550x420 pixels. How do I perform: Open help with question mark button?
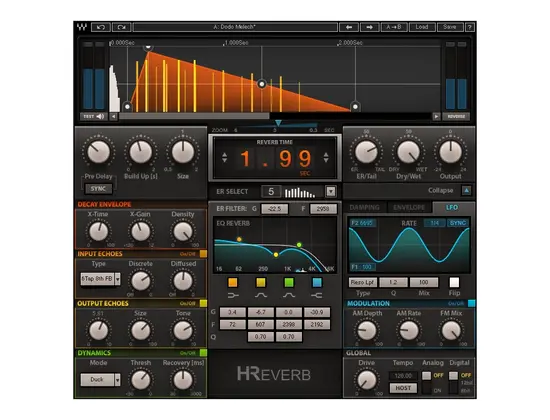point(470,27)
